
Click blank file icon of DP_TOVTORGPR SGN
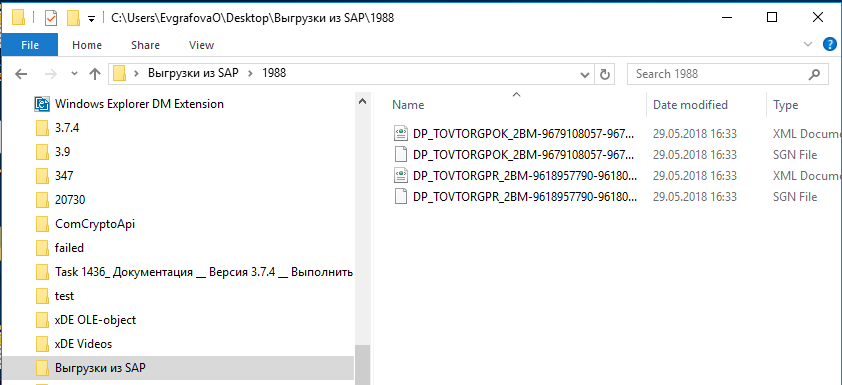[x=401, y=197]
